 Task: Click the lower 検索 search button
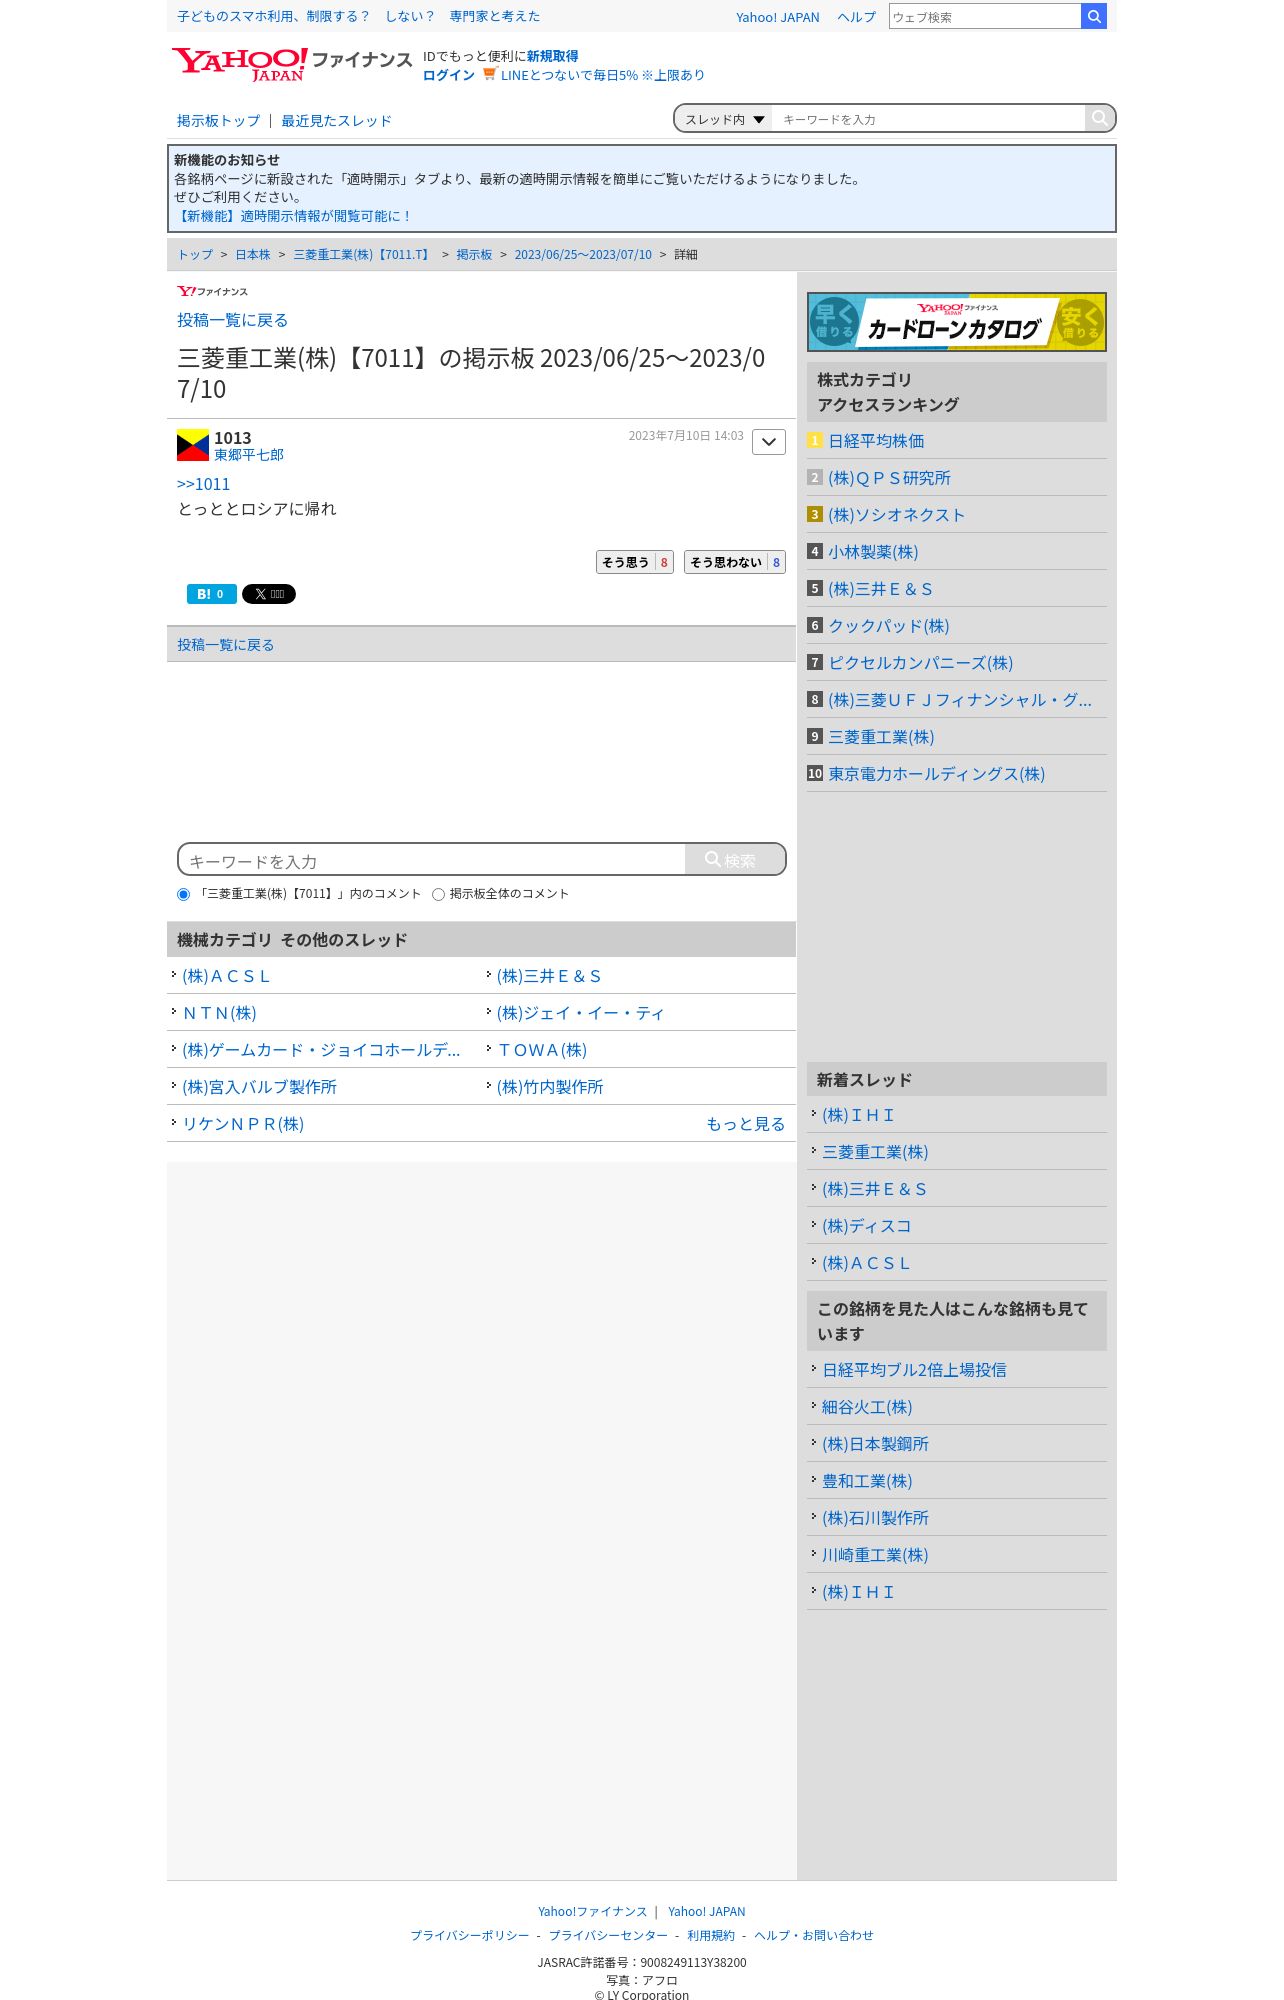tap(735, 860)
